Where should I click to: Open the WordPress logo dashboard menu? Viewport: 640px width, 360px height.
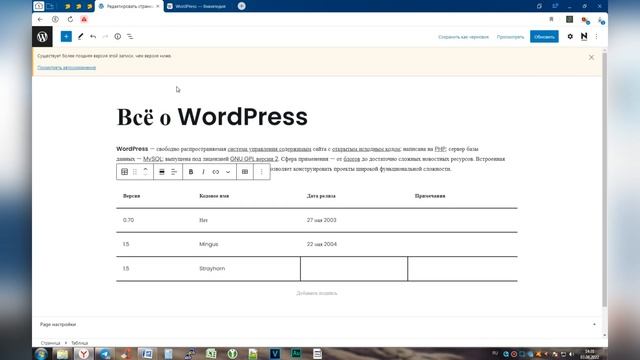(42, 37)
